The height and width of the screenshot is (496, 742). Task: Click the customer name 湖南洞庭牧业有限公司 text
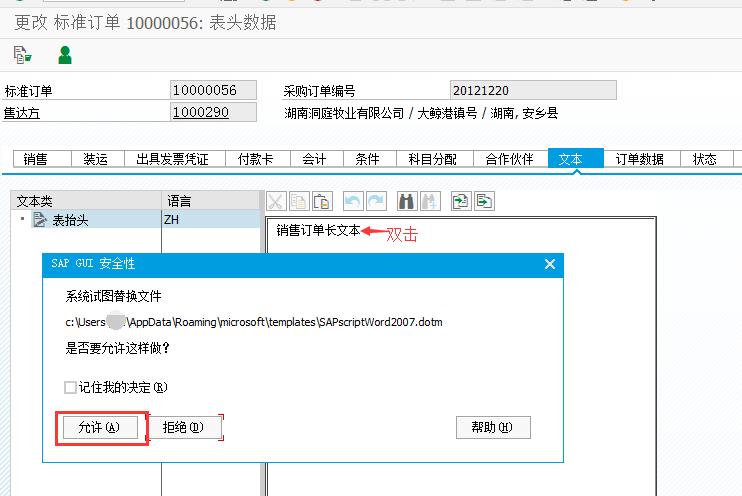click(x=344, y=113)
